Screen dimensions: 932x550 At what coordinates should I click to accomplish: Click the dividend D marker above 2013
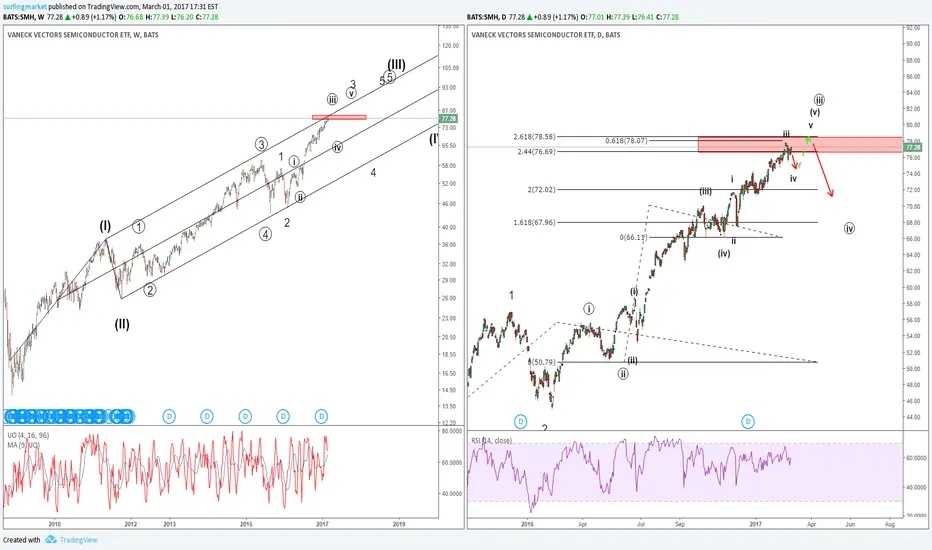tap(169, 416)
